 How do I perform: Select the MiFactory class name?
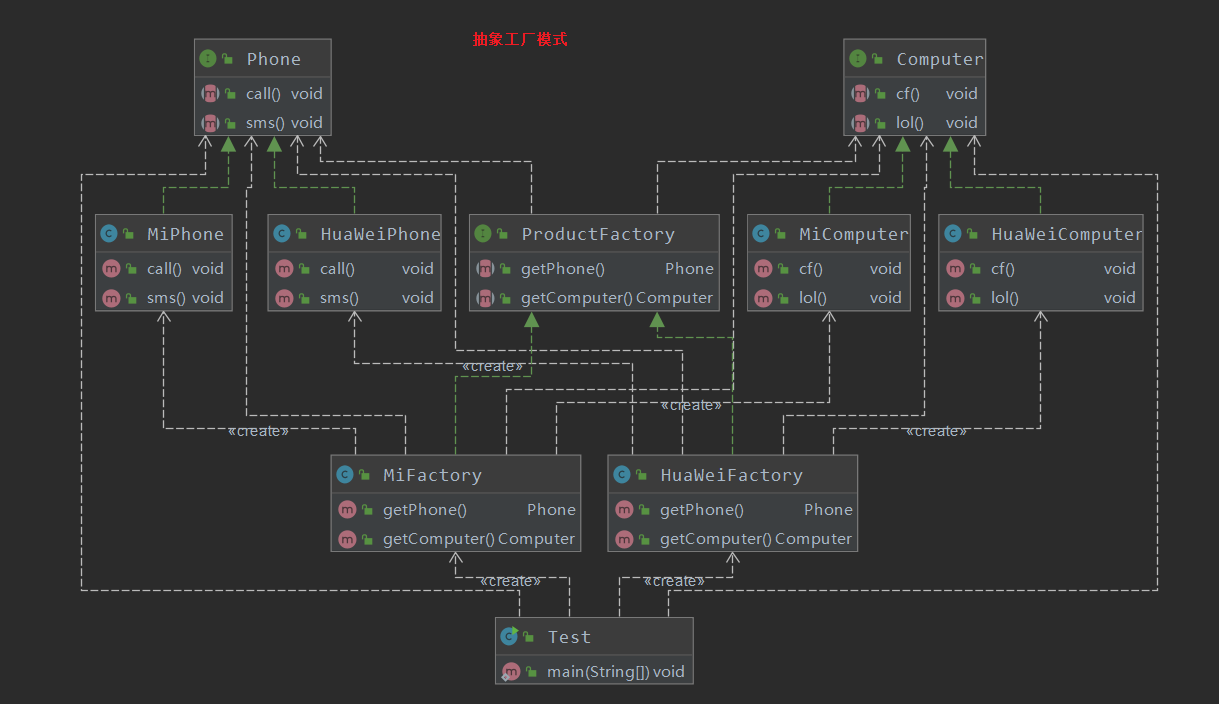point(432,475)
